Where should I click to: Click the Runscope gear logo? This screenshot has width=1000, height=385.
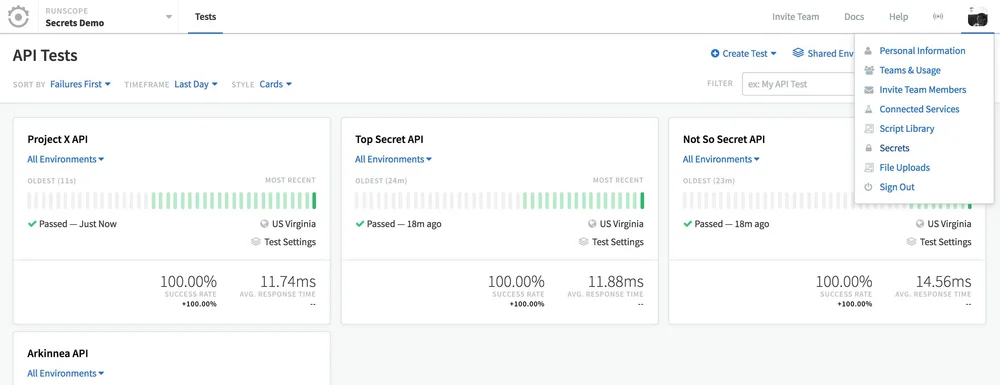18,17
